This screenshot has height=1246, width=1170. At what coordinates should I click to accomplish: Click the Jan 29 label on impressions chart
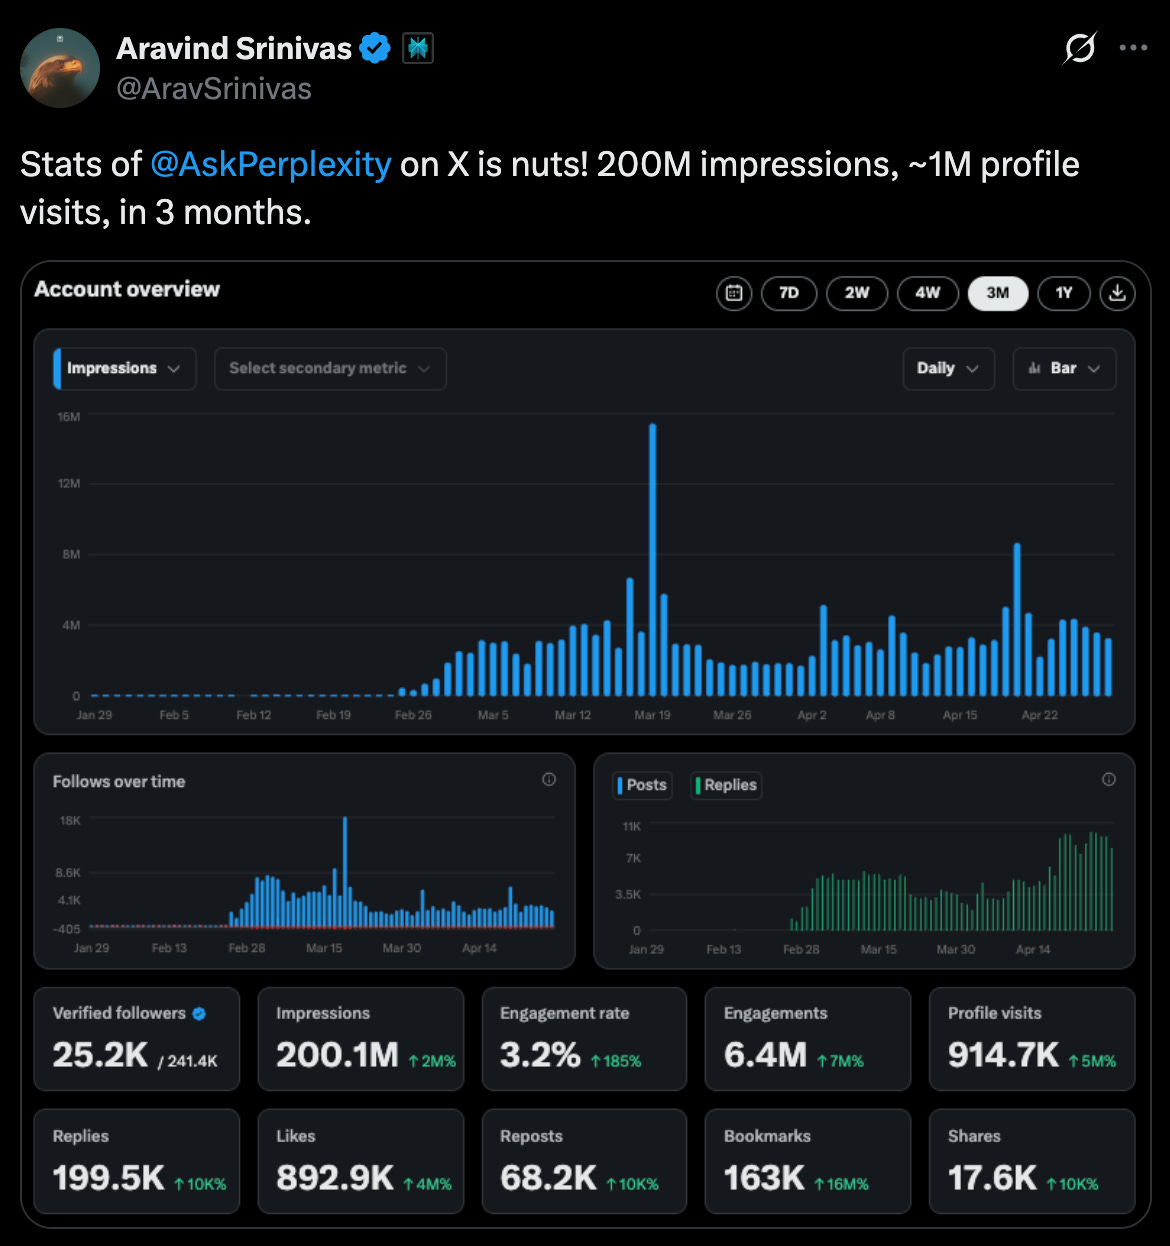(95, 715)
